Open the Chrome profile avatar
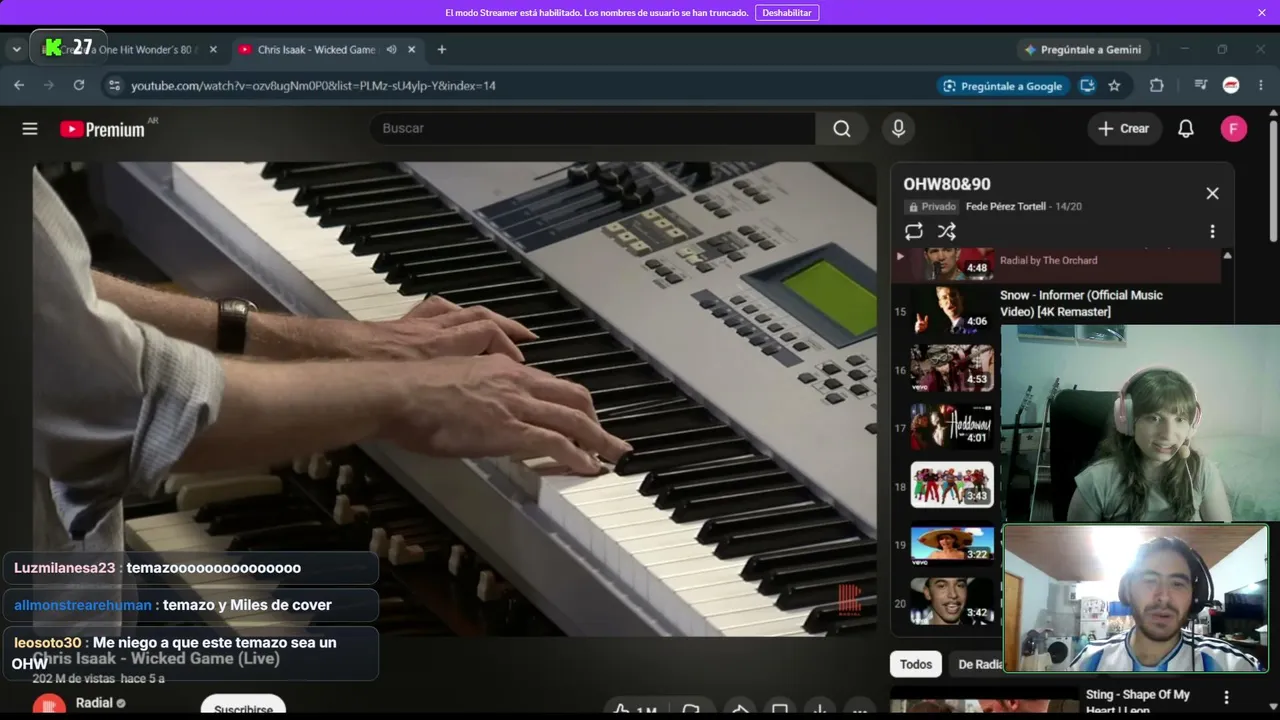The height and width of the screenshot is (720, 1280). pos(1231,86)
